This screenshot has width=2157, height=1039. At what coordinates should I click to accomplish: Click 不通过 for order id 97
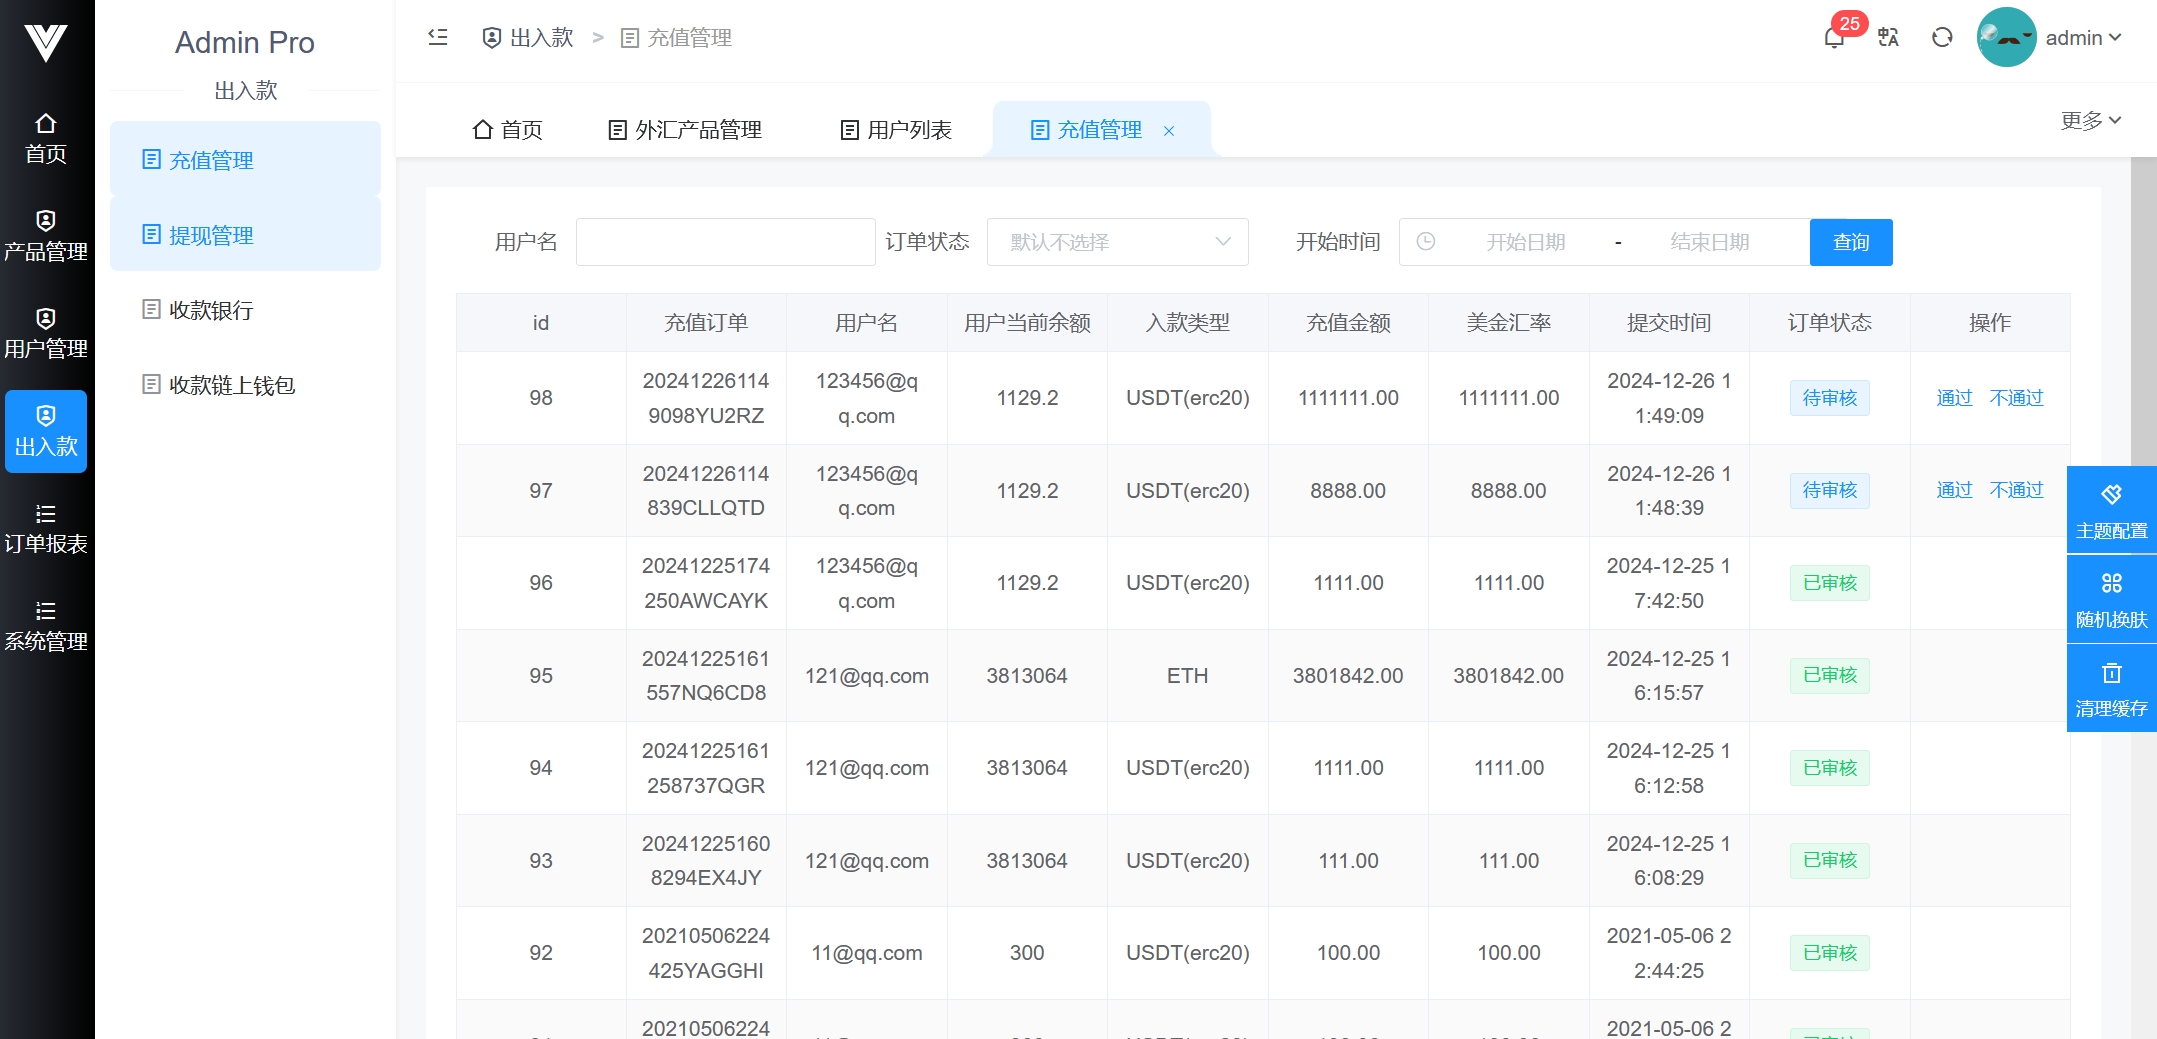(2016, 490)
